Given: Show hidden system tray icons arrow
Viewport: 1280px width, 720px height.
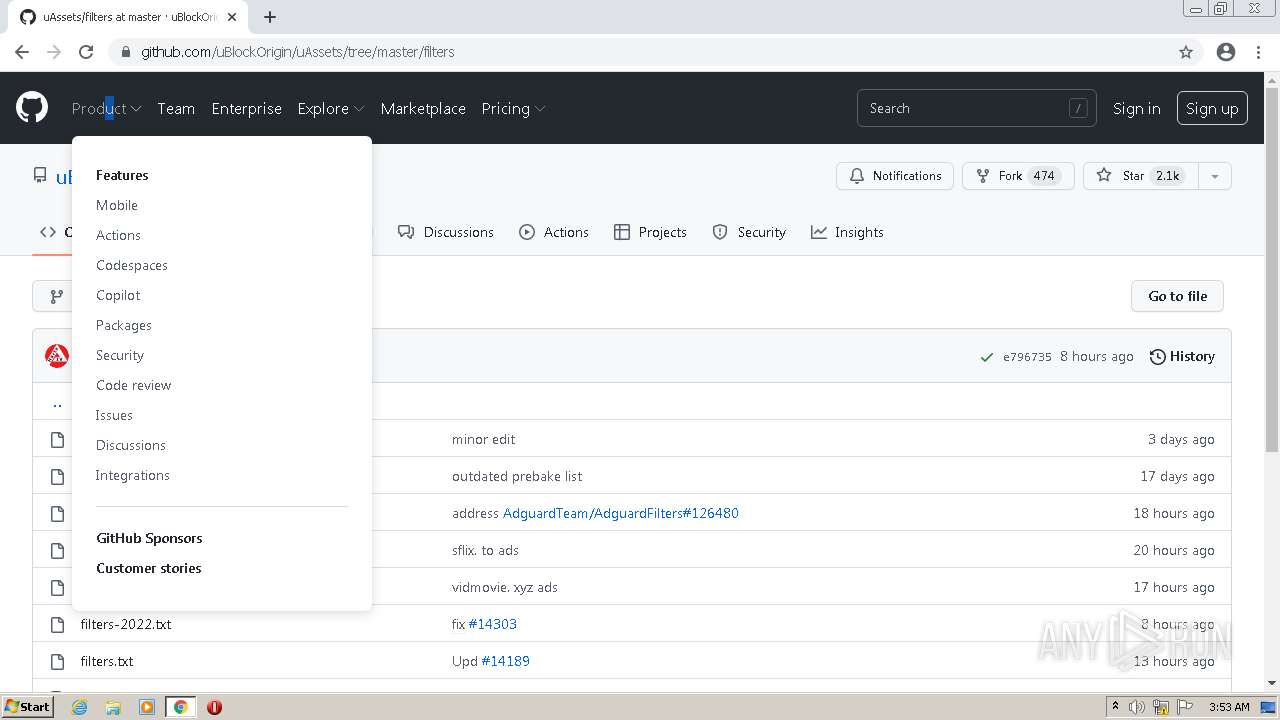Looking at the screenshot, I should pos(1115,707).
